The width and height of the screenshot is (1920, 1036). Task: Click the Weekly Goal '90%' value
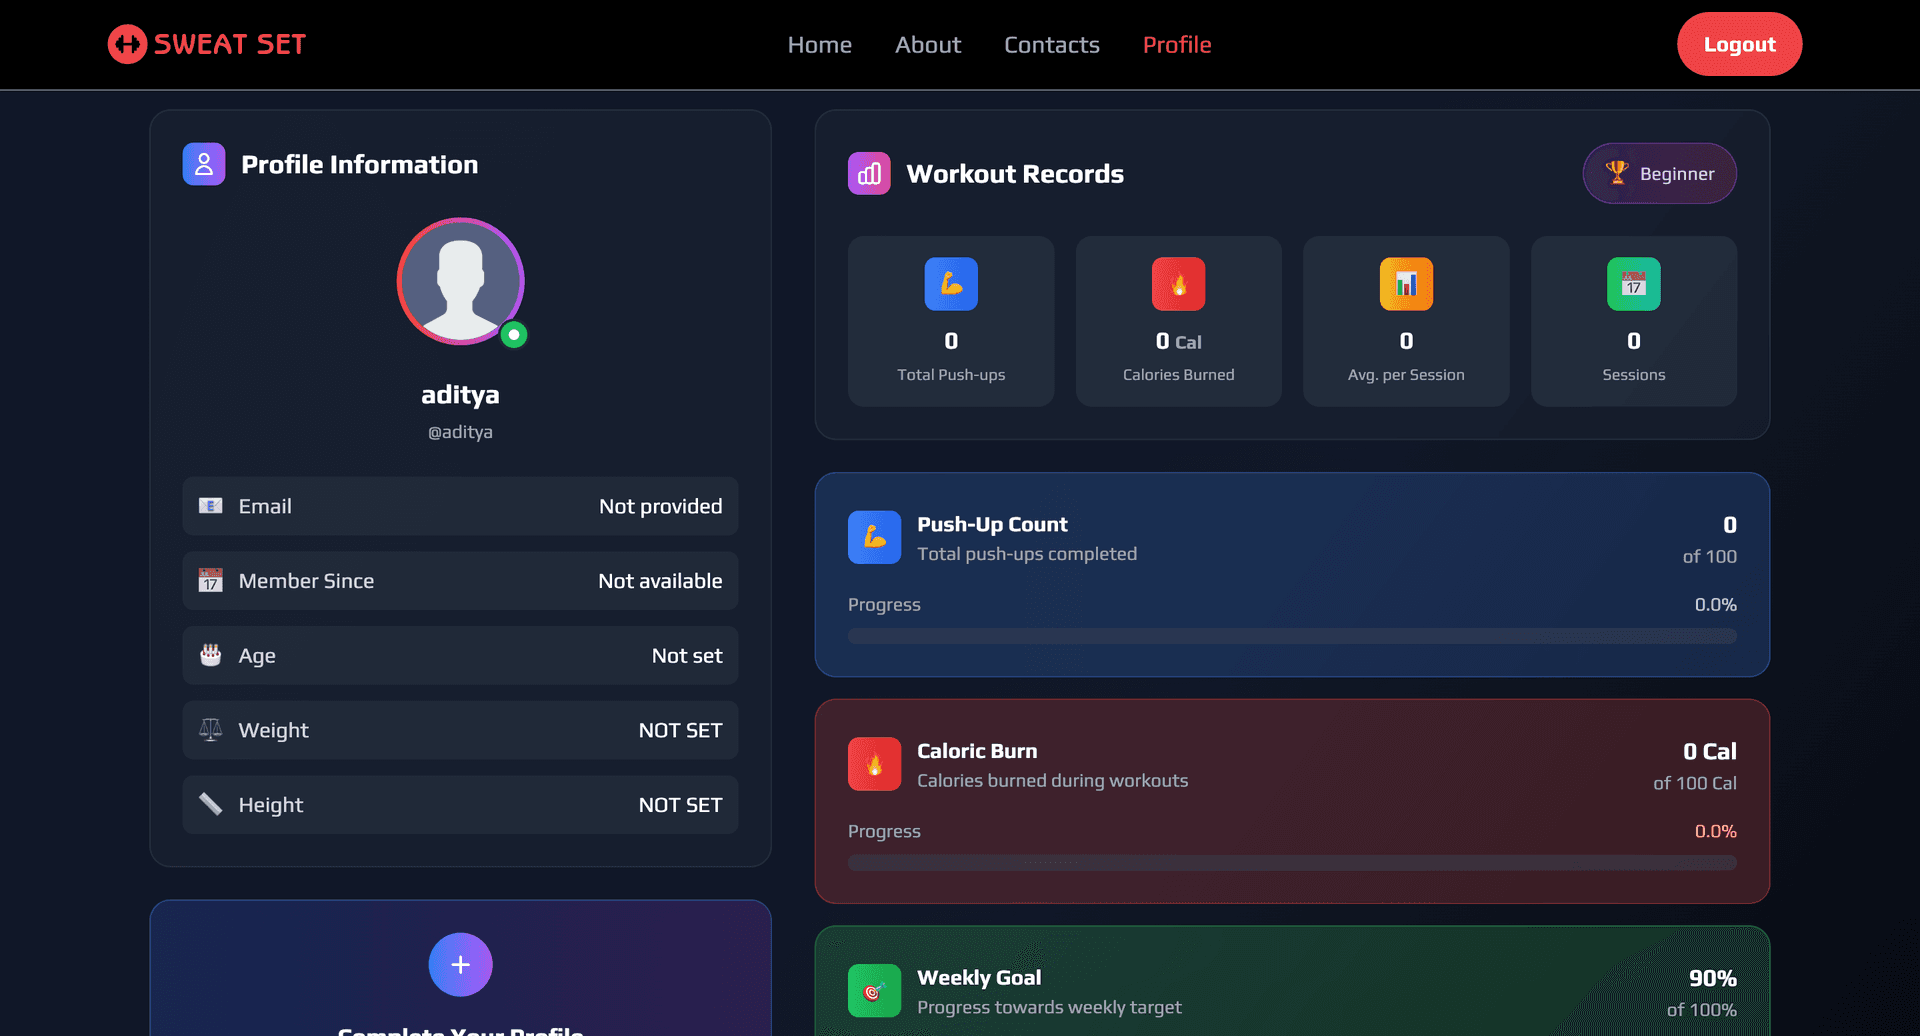tap(1712, 978)
